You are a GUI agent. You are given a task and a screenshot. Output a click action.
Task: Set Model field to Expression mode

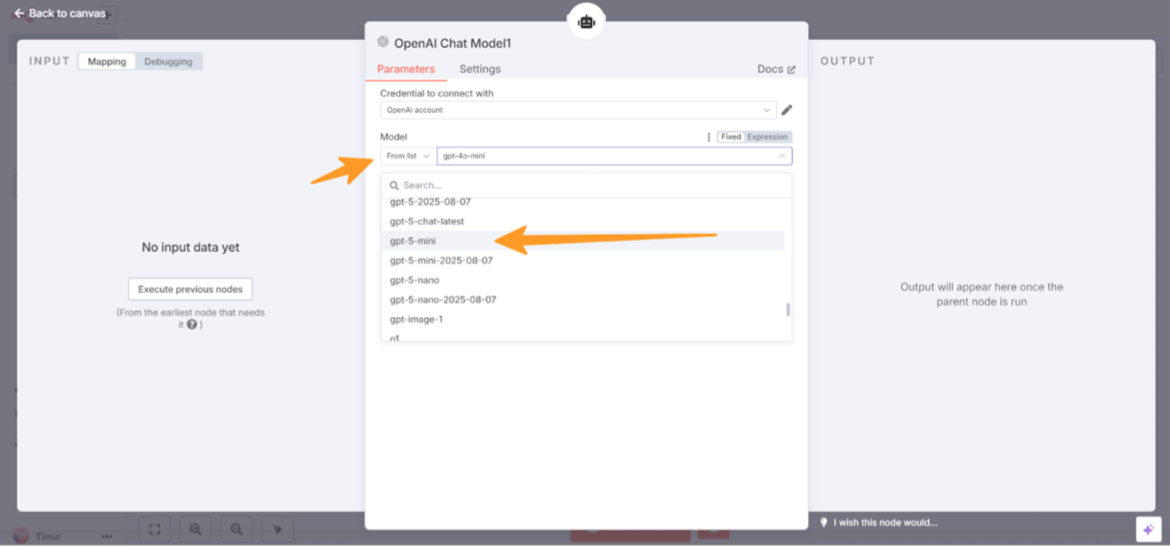[767, 137]
